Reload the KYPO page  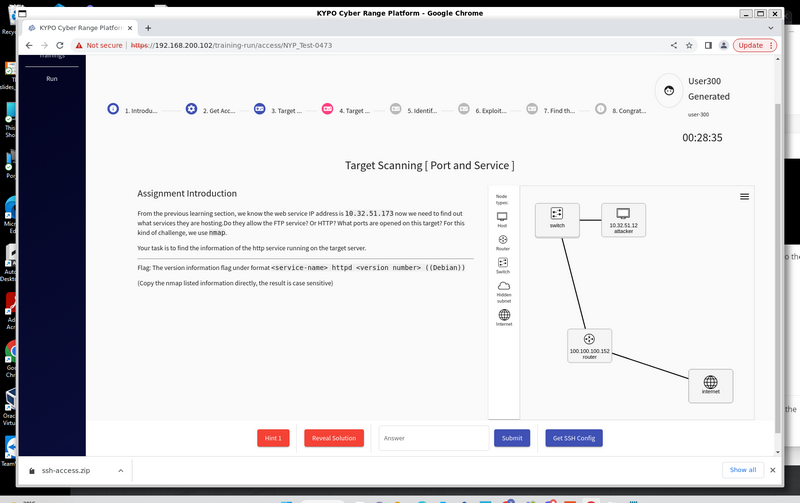[x=60, y=45]
